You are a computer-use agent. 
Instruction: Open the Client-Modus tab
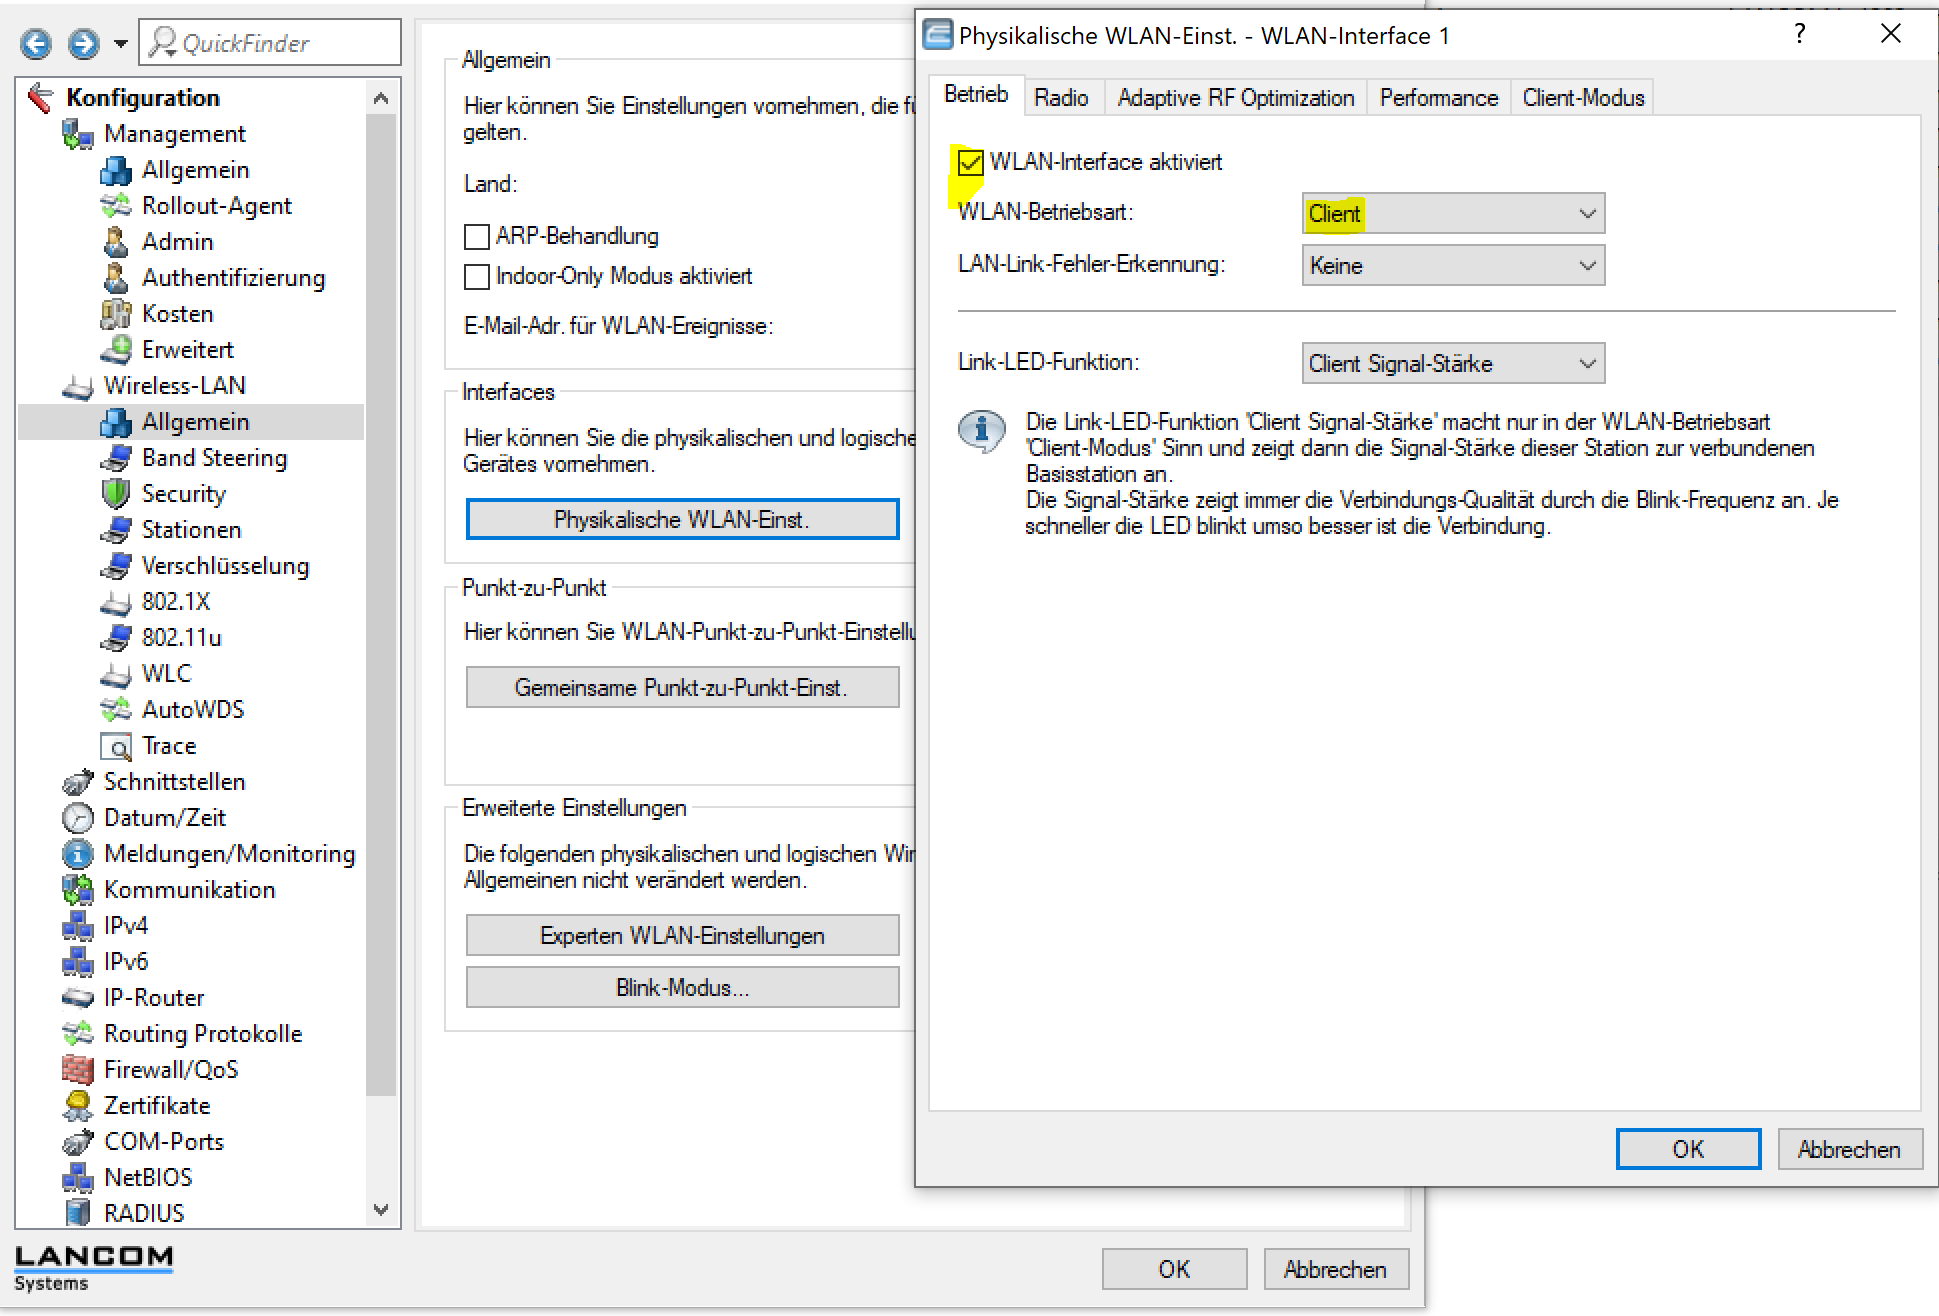[x=1583, y=98]
